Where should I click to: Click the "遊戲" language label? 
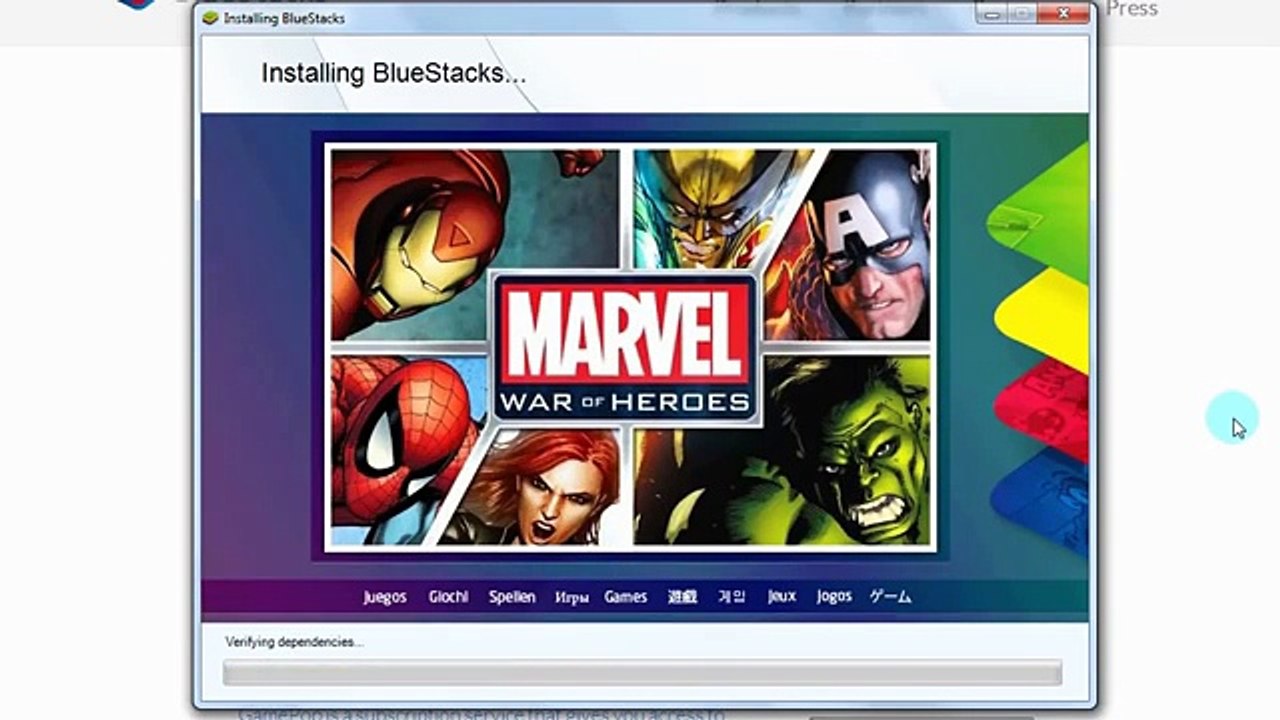click(682, 597)
